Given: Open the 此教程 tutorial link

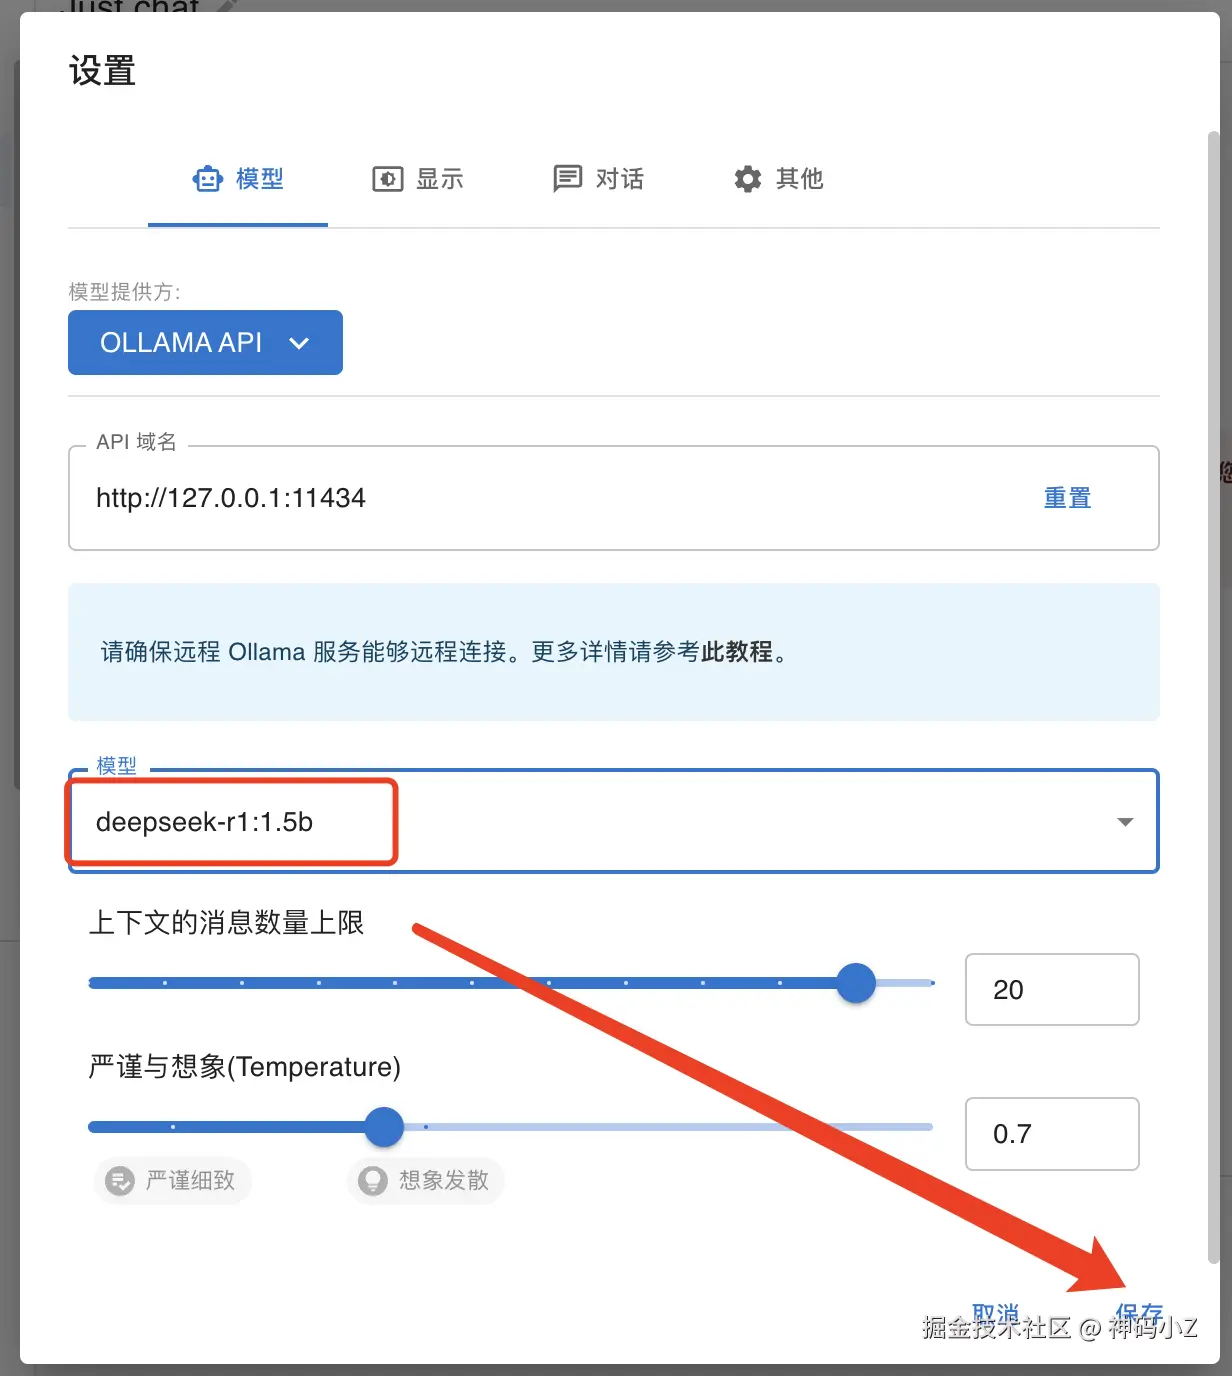Looking at the screenshot, I should pyautogui.click(x=737, y=652).
